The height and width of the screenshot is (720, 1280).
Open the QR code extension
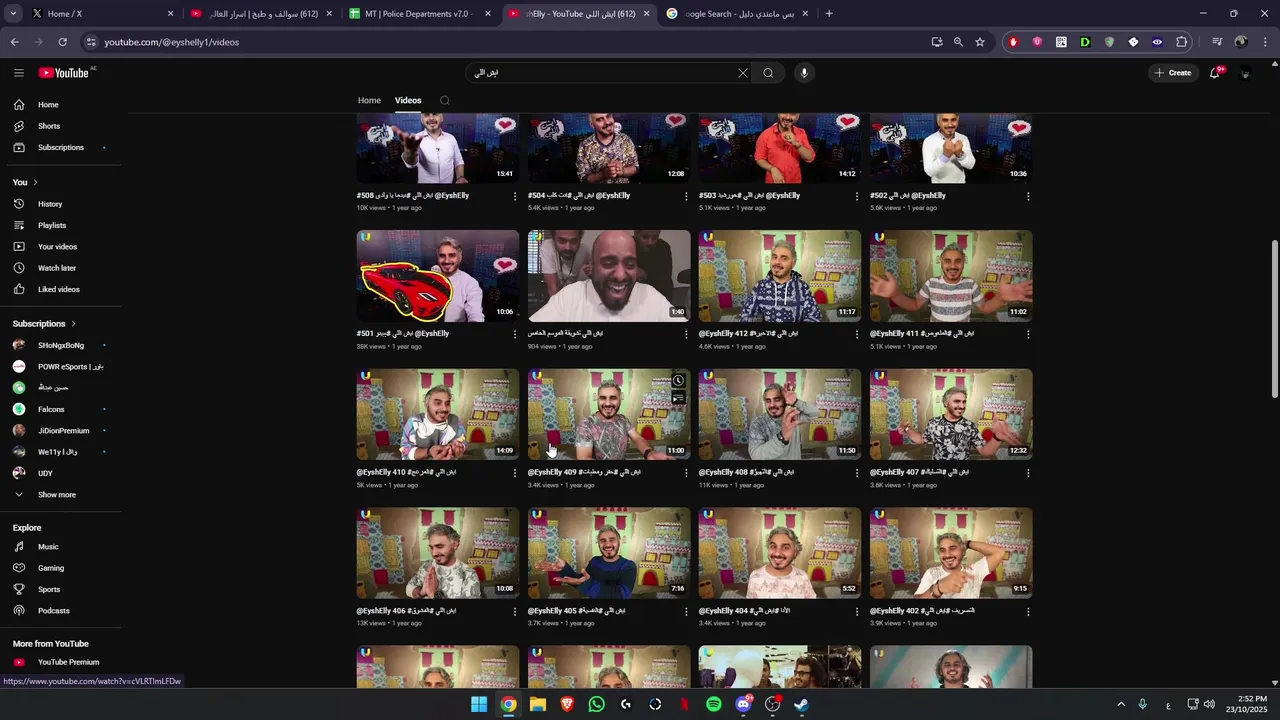(1061, 42)
